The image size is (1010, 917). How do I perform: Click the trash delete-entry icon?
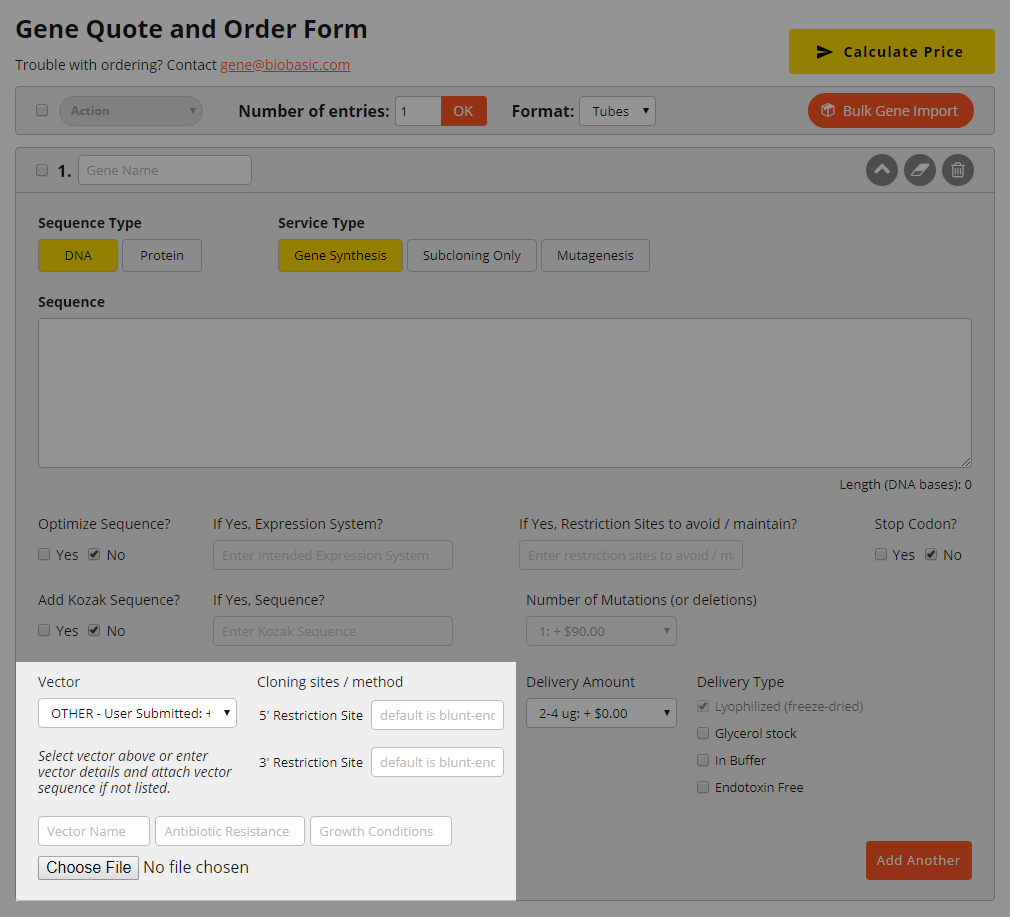(x=957, y=170)
